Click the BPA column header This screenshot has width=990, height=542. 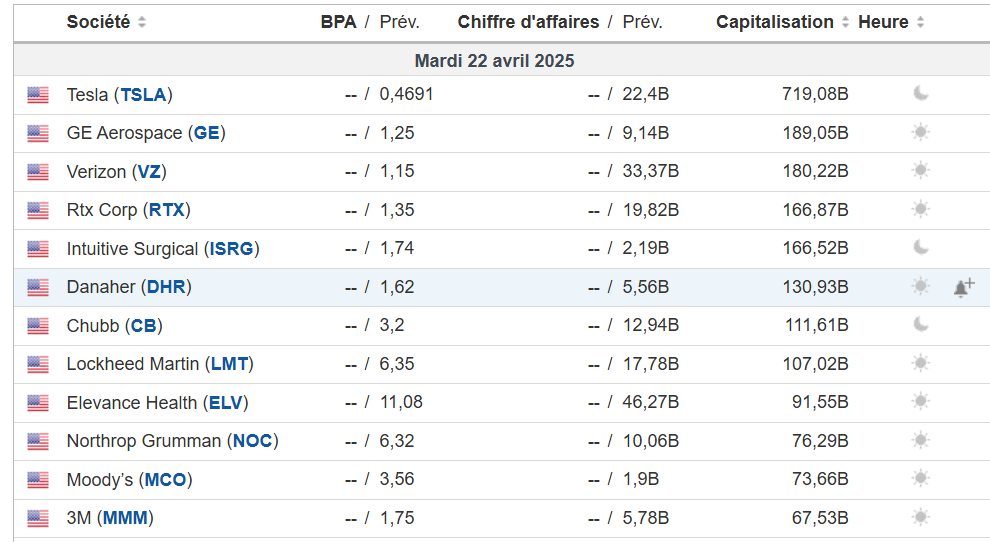click(338, 22)
